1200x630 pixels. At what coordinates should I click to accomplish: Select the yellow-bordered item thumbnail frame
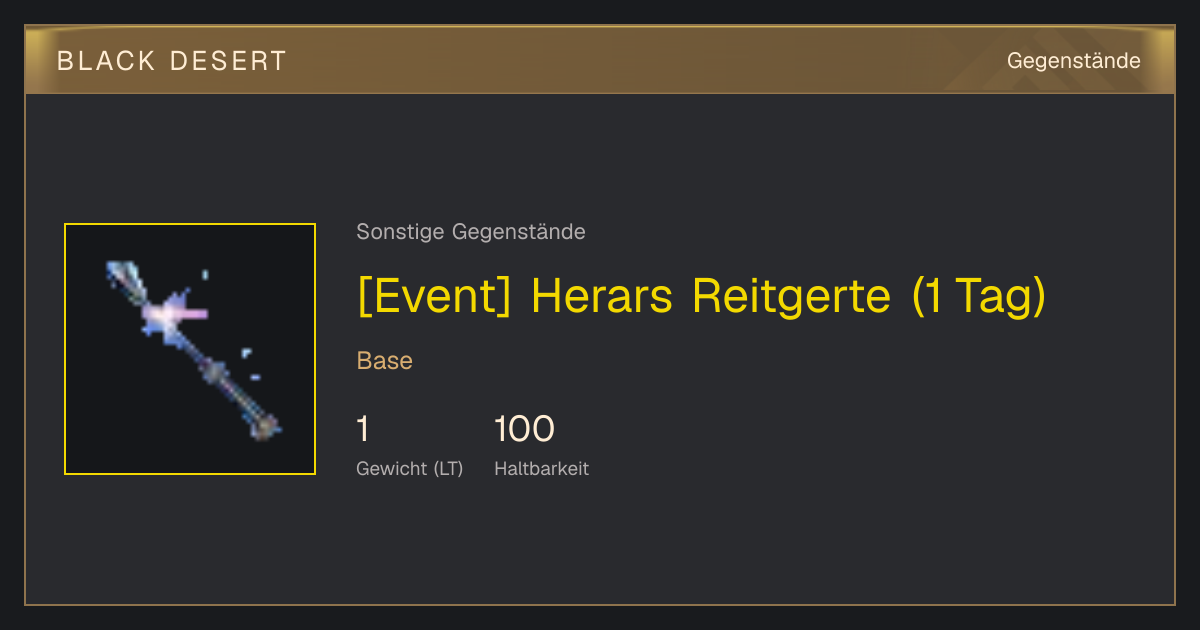click(x=190, y=349)
